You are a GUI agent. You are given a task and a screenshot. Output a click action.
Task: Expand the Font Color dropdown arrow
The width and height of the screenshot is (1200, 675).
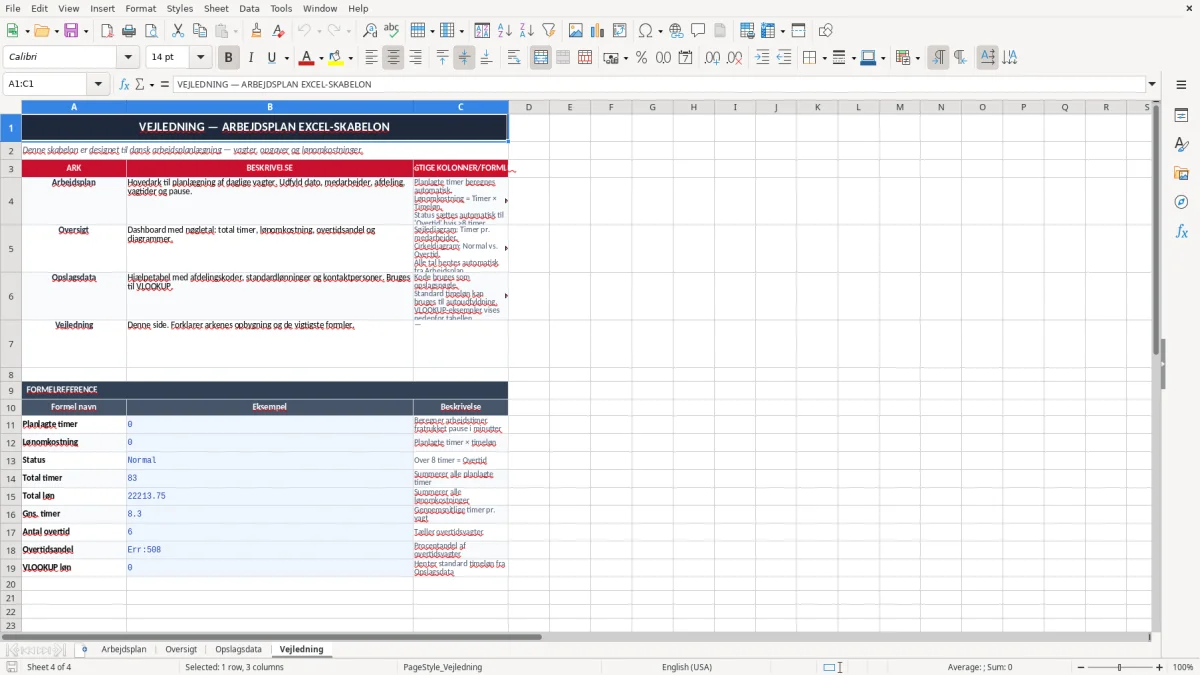coord(321,58)
